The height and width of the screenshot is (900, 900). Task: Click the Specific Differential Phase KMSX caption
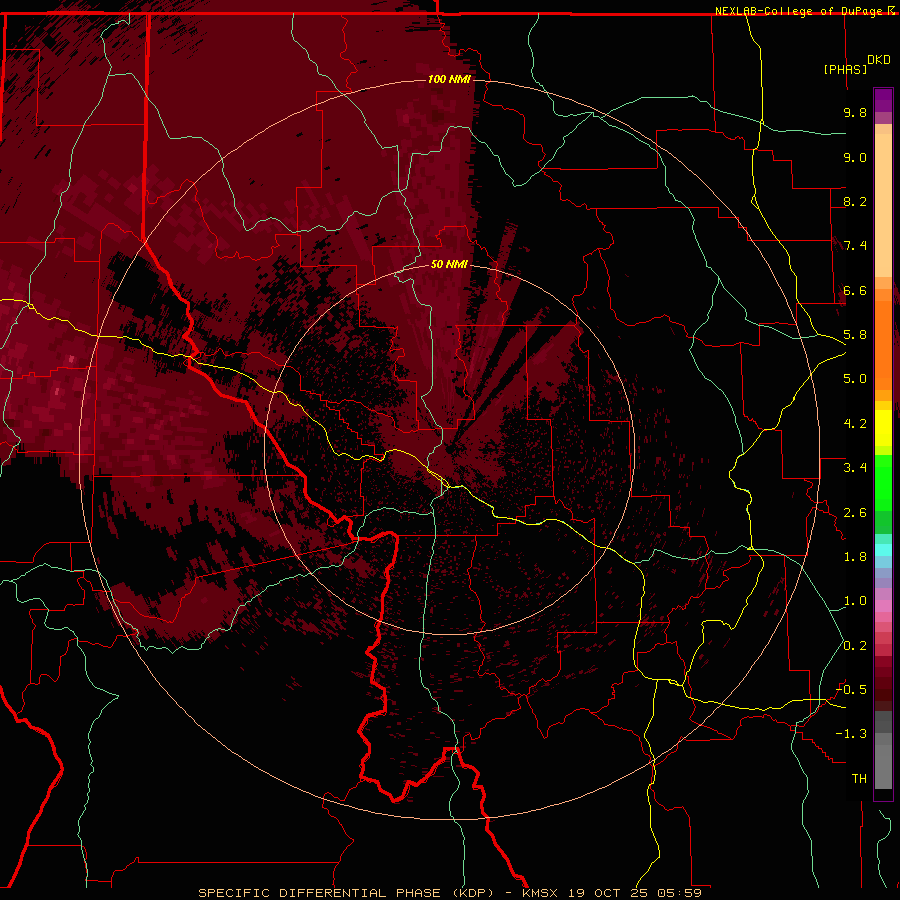tap(449, 893)
